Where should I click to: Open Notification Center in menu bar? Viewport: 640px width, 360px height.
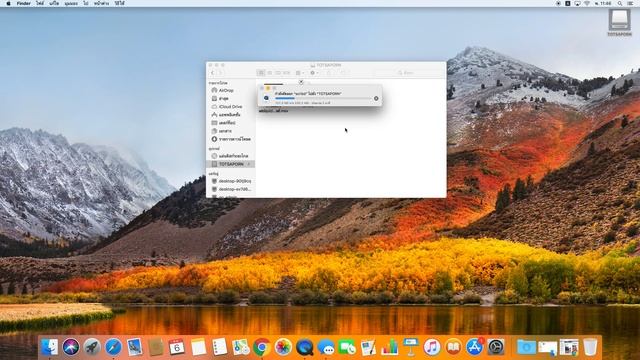click(x=631, y=3)
